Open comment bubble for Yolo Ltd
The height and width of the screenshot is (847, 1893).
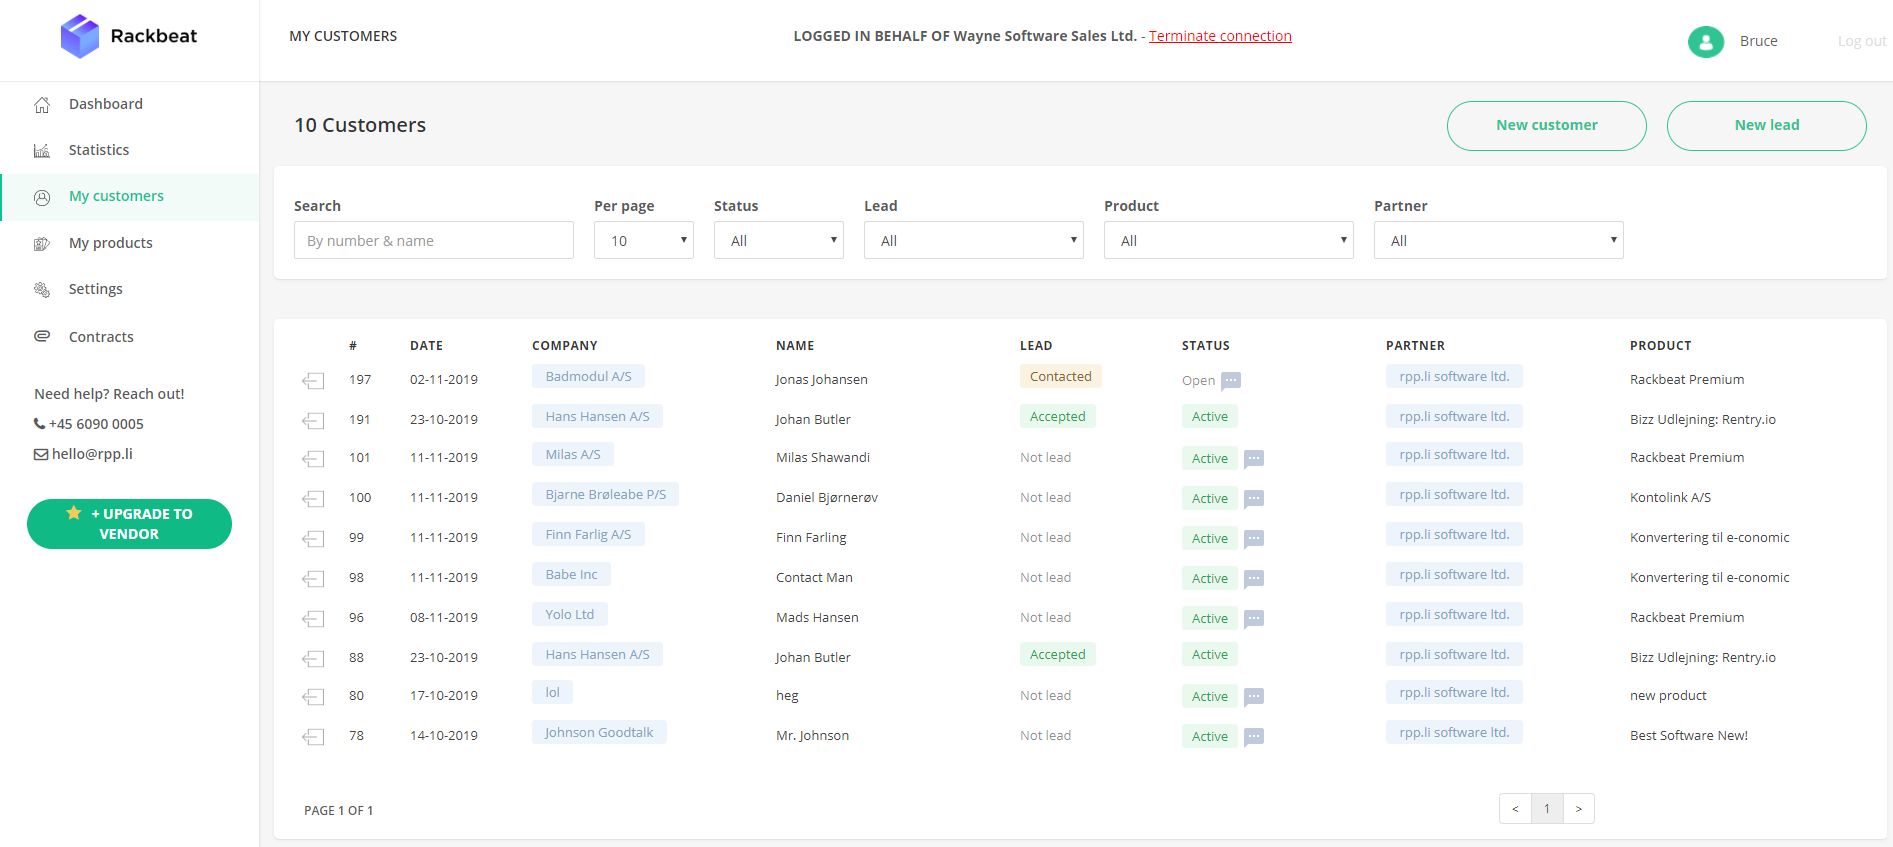(x=1254, y=619)
